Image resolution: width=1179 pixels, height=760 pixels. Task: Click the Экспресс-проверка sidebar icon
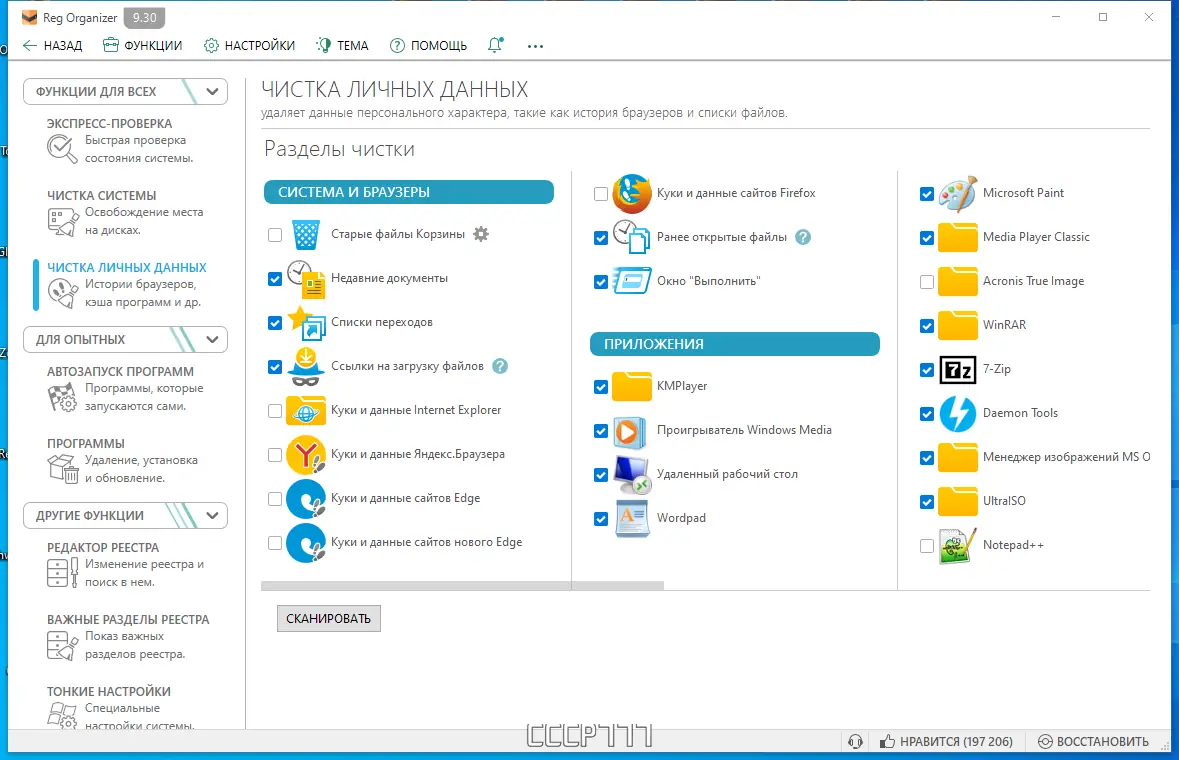click(62, 148)
